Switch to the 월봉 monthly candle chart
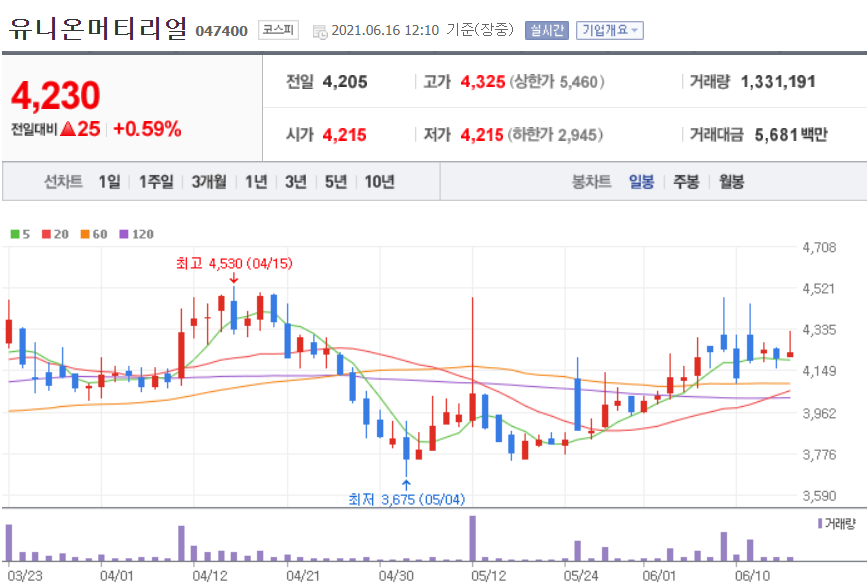This screenshot has width=867, height=588. pyautogui.click(x=731, y=181)
